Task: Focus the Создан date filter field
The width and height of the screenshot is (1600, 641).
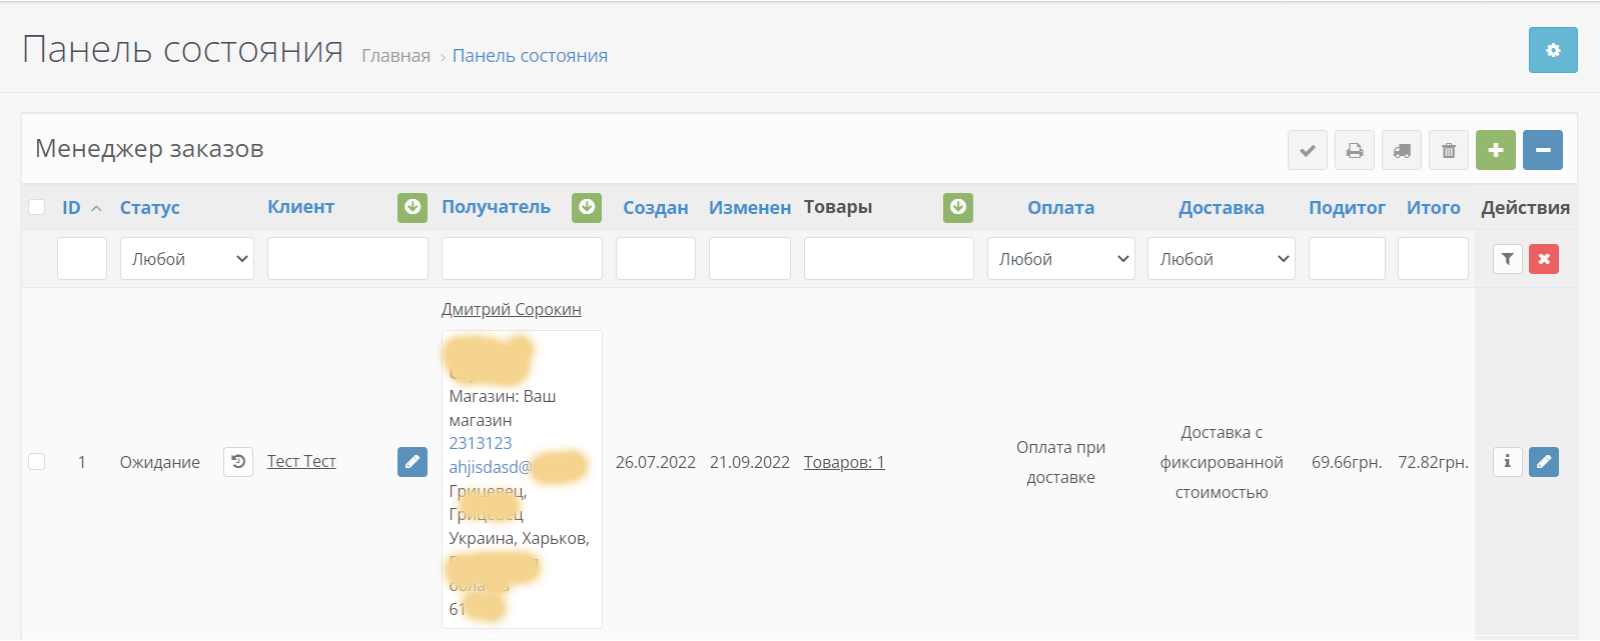Action: [656, 259]
